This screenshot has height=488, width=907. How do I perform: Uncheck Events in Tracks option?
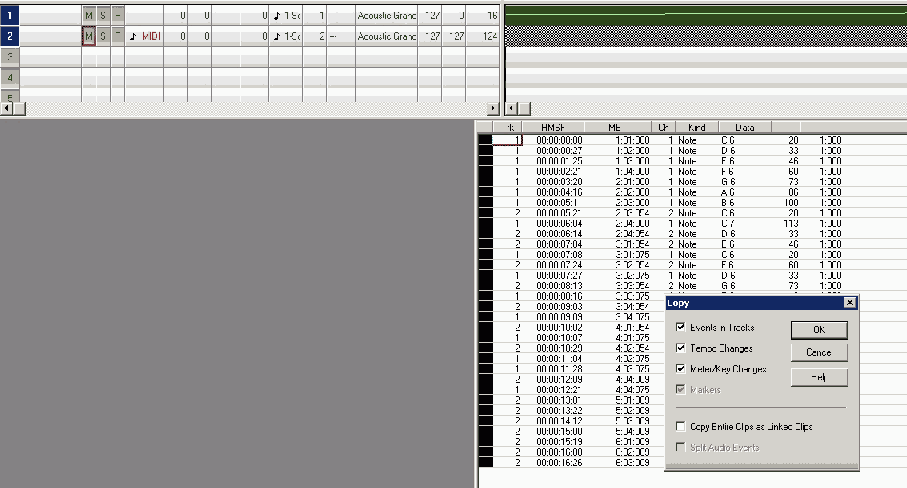681,327
